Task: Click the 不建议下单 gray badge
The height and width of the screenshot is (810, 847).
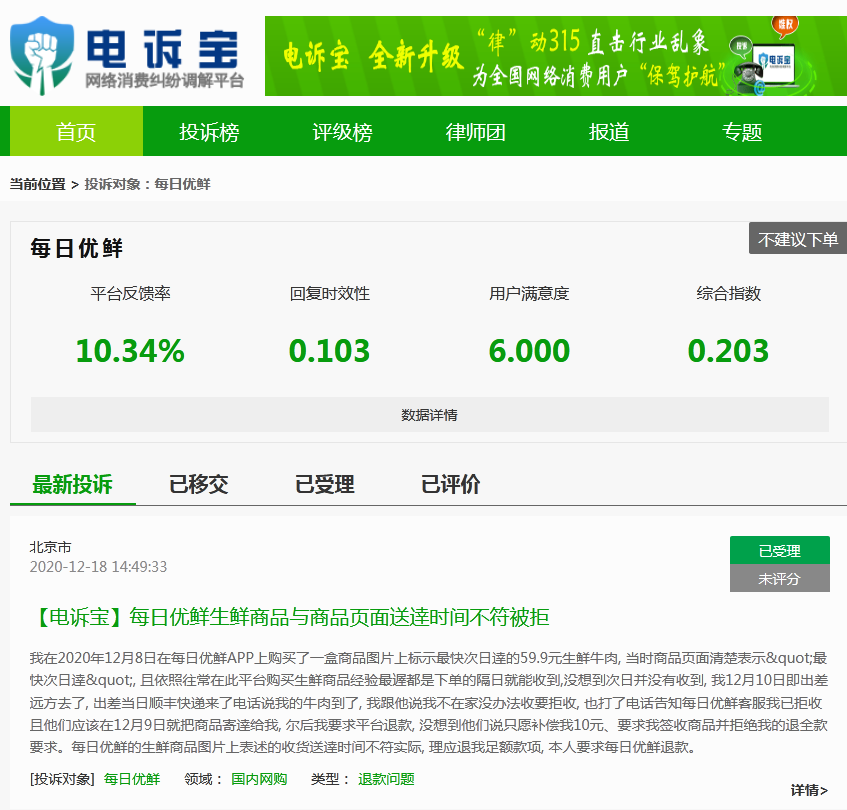Action: click(798, 238)
